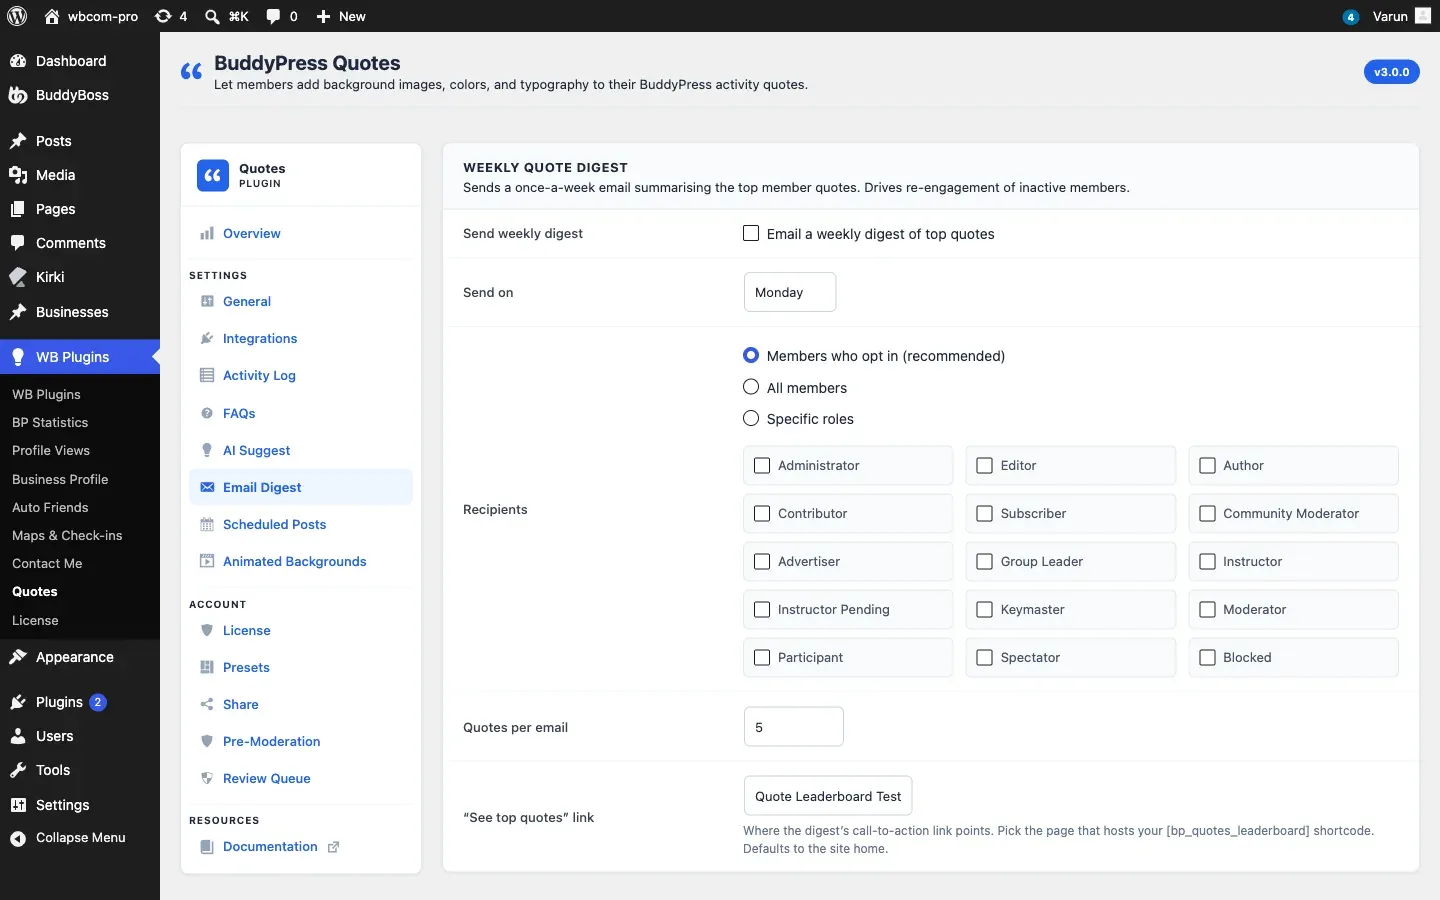Click the Quotes per email field

tap(794, 727)
